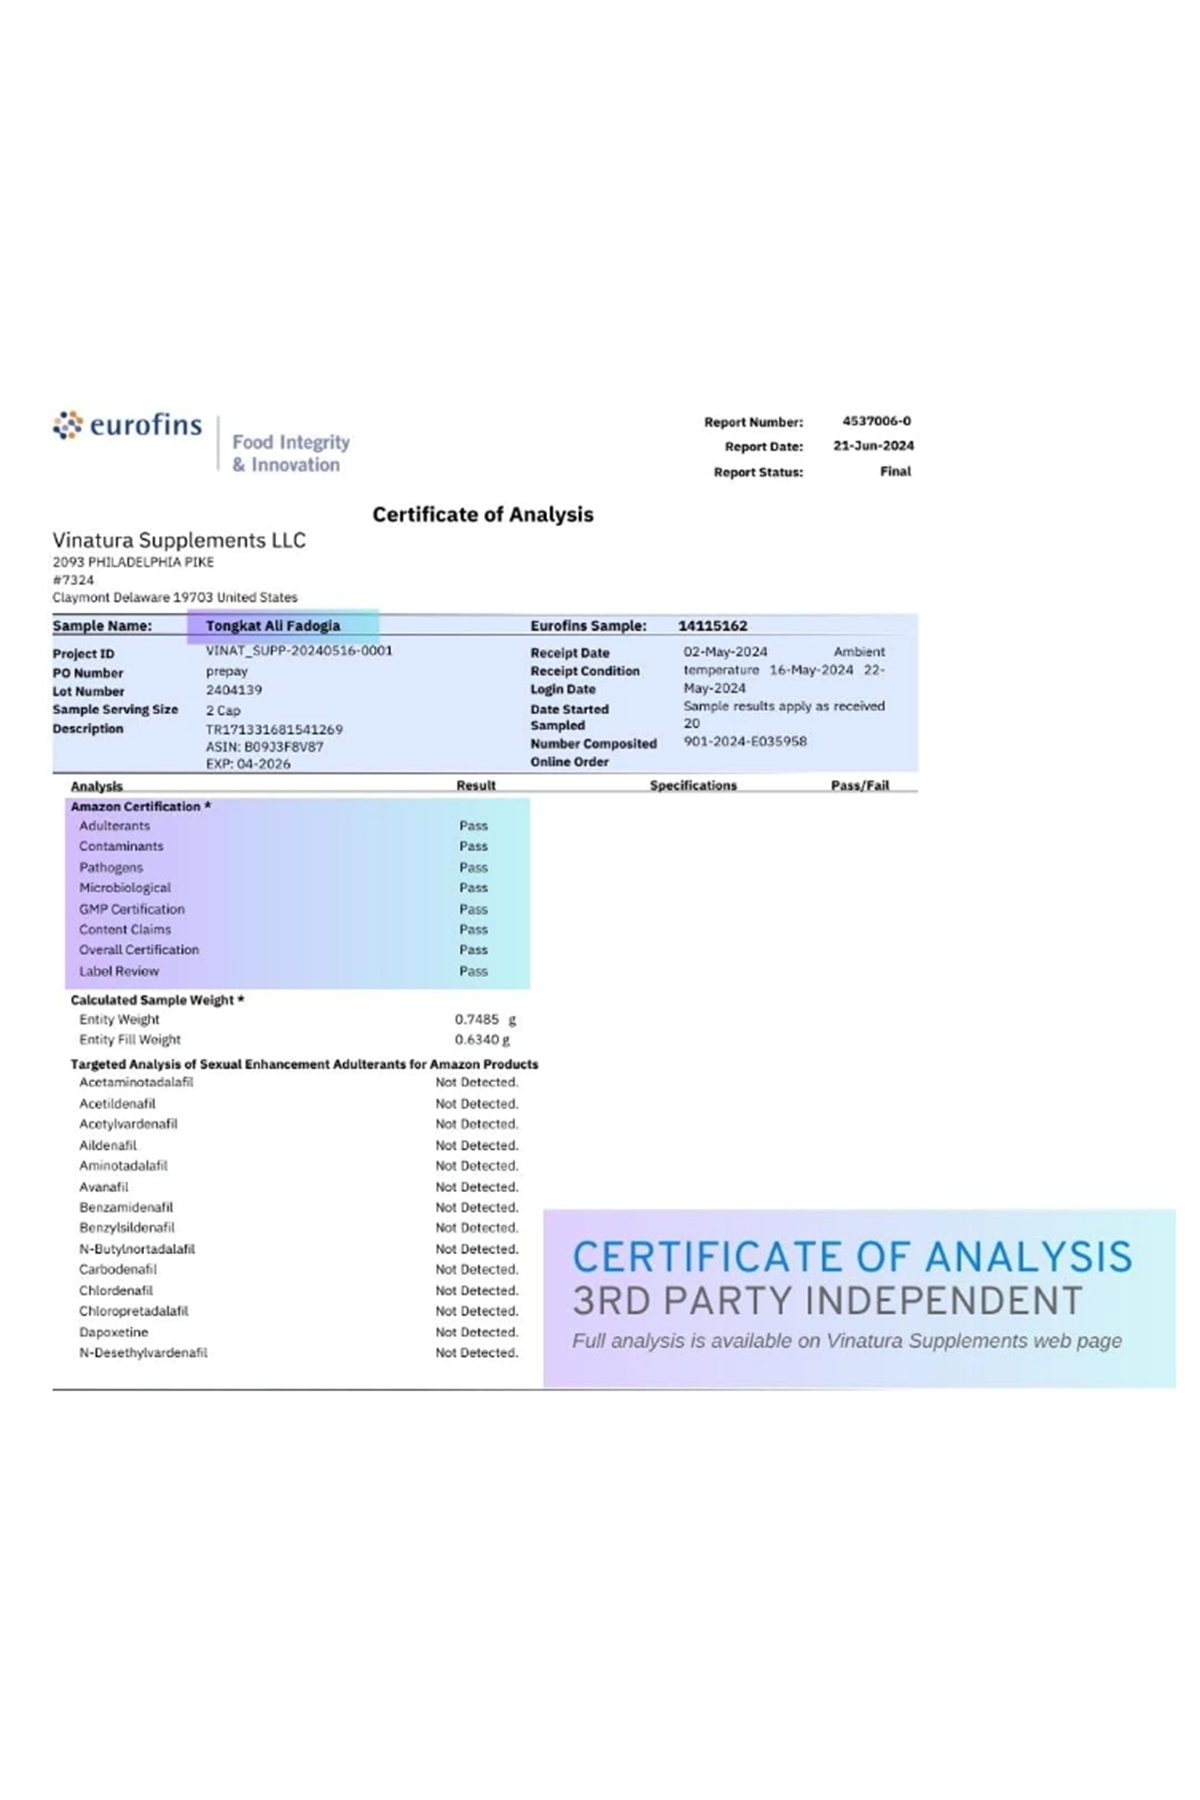Click the 'Acetaminotadalafil' row label
Viewport: 1200px width, 1800px height.
[x=137, y=1082]
